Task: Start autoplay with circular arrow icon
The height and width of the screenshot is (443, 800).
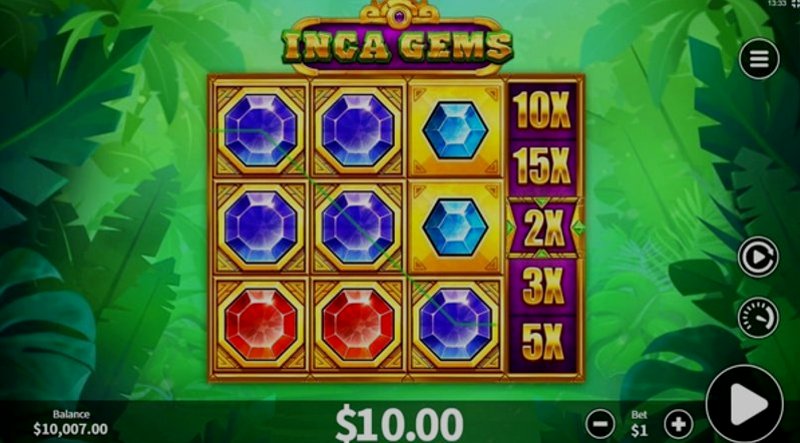Action: [x=758, y=256]
